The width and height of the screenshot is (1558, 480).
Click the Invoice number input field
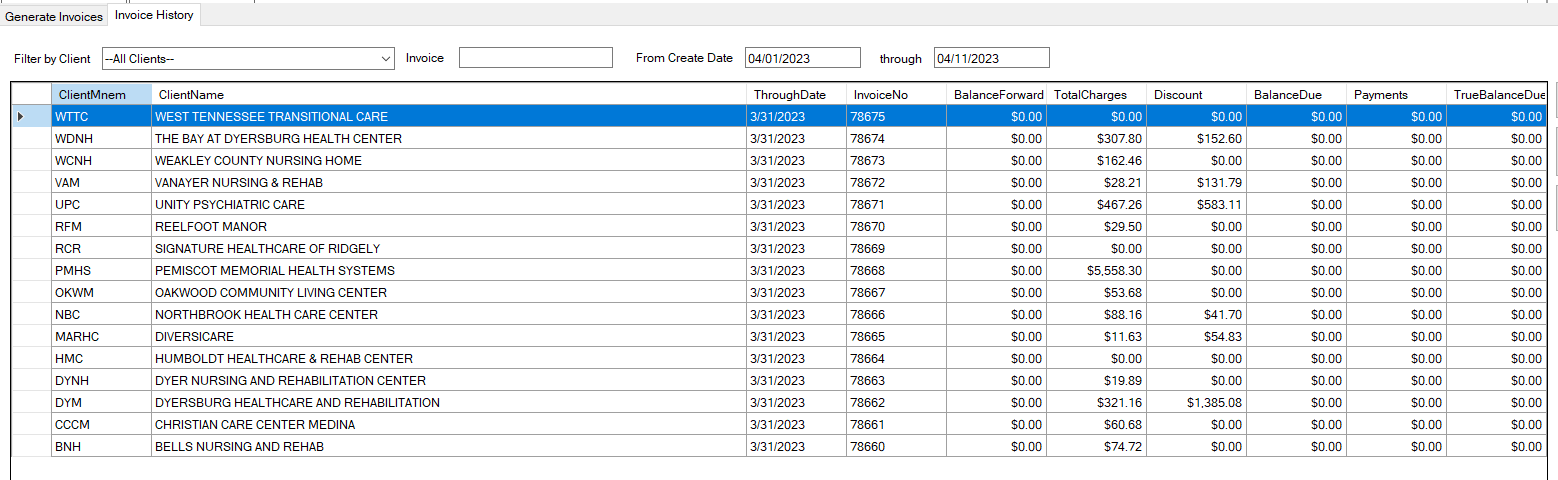535,59
